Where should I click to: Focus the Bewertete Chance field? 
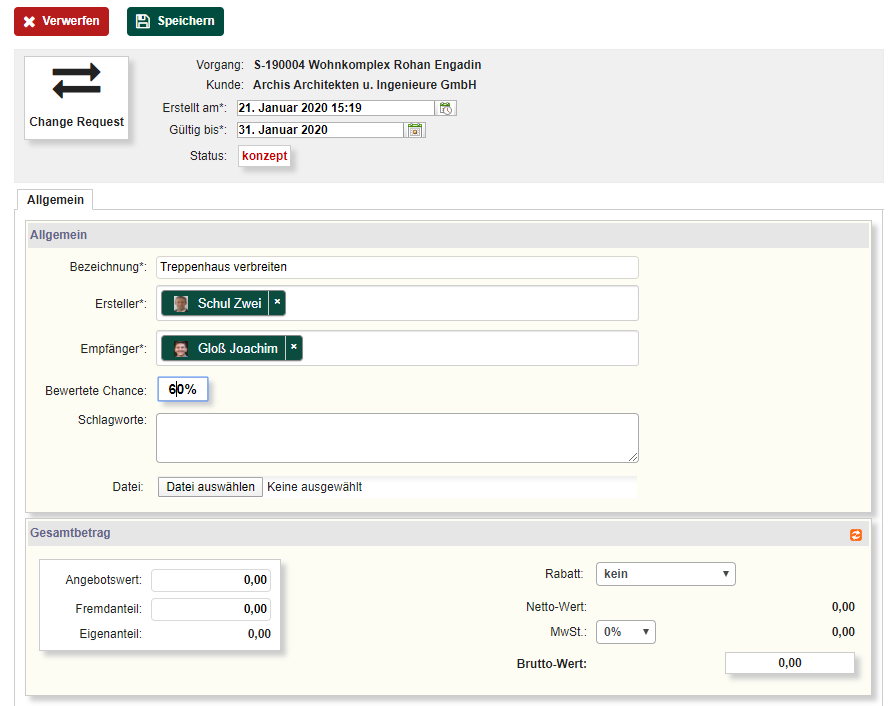tap(183, 389)
